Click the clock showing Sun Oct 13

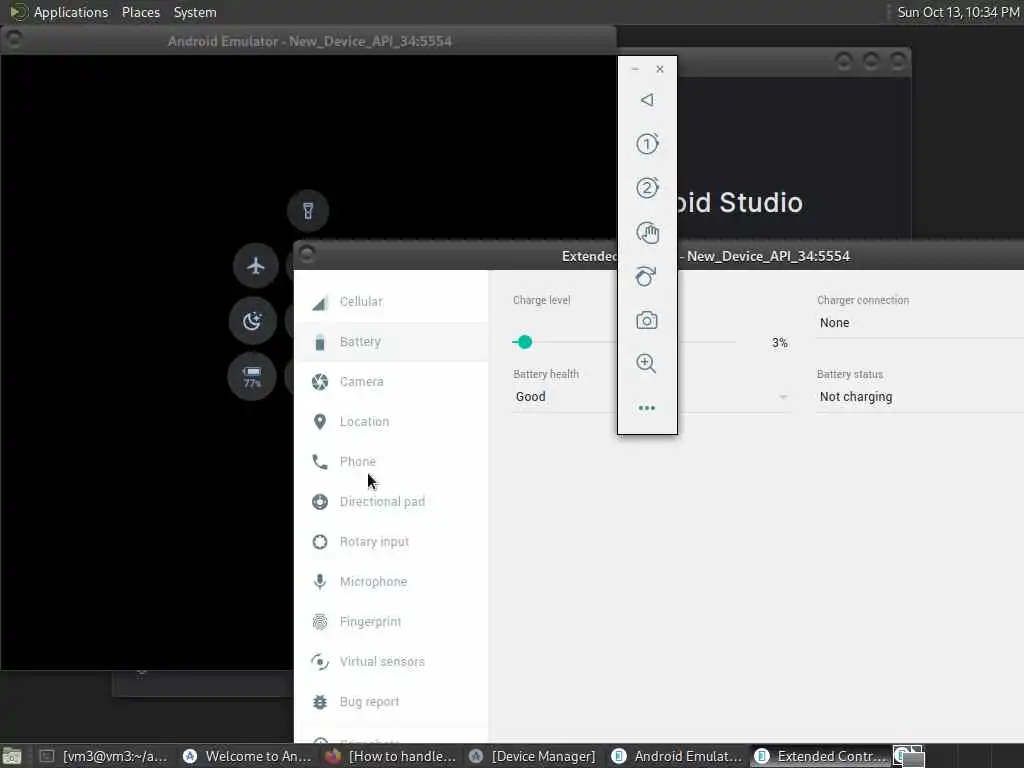[x=958, y=12]
